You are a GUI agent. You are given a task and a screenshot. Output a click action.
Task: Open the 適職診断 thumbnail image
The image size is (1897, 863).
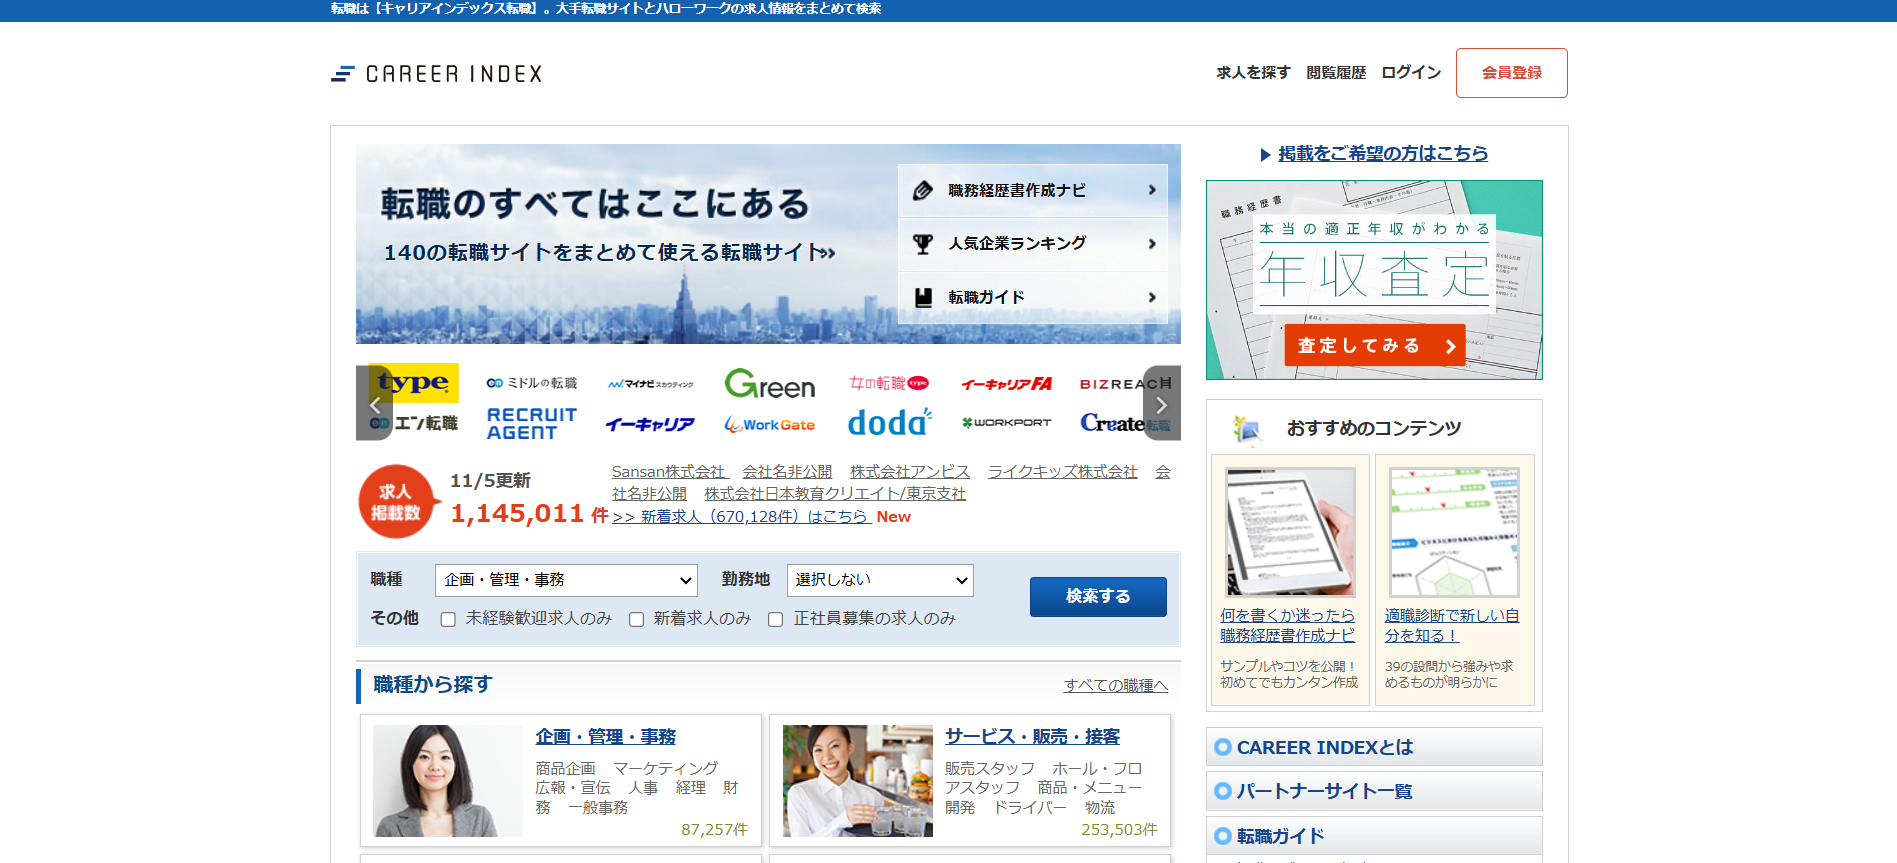click(x=1453, y=532)
